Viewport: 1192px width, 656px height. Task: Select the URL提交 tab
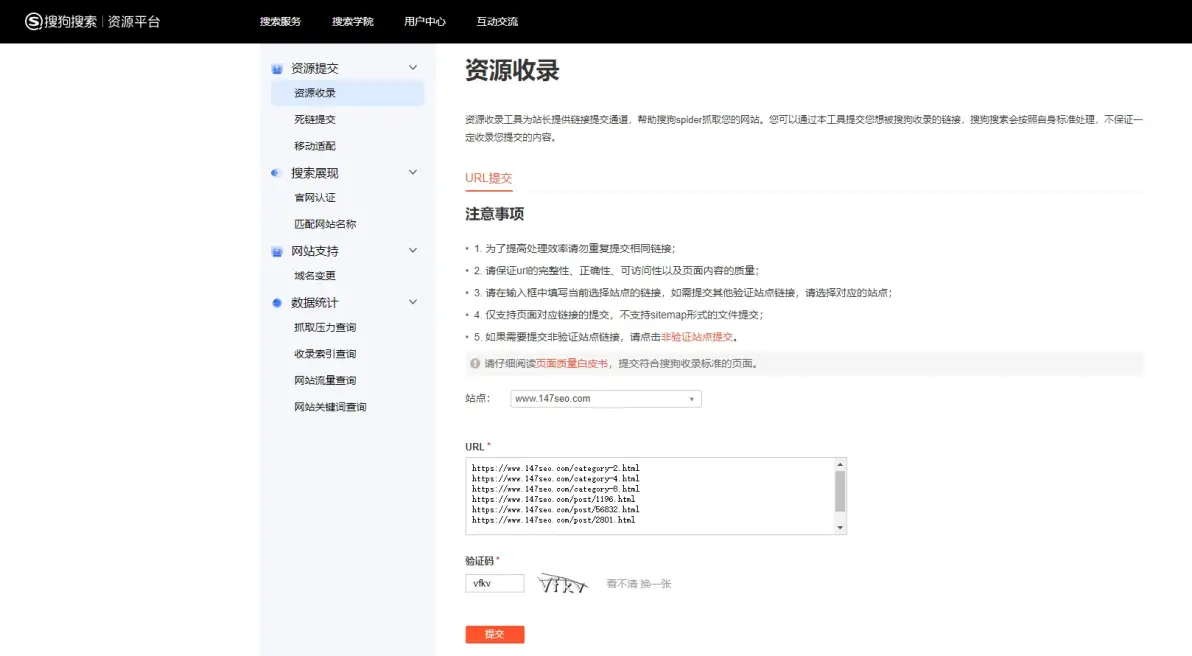tap(489, 178)
